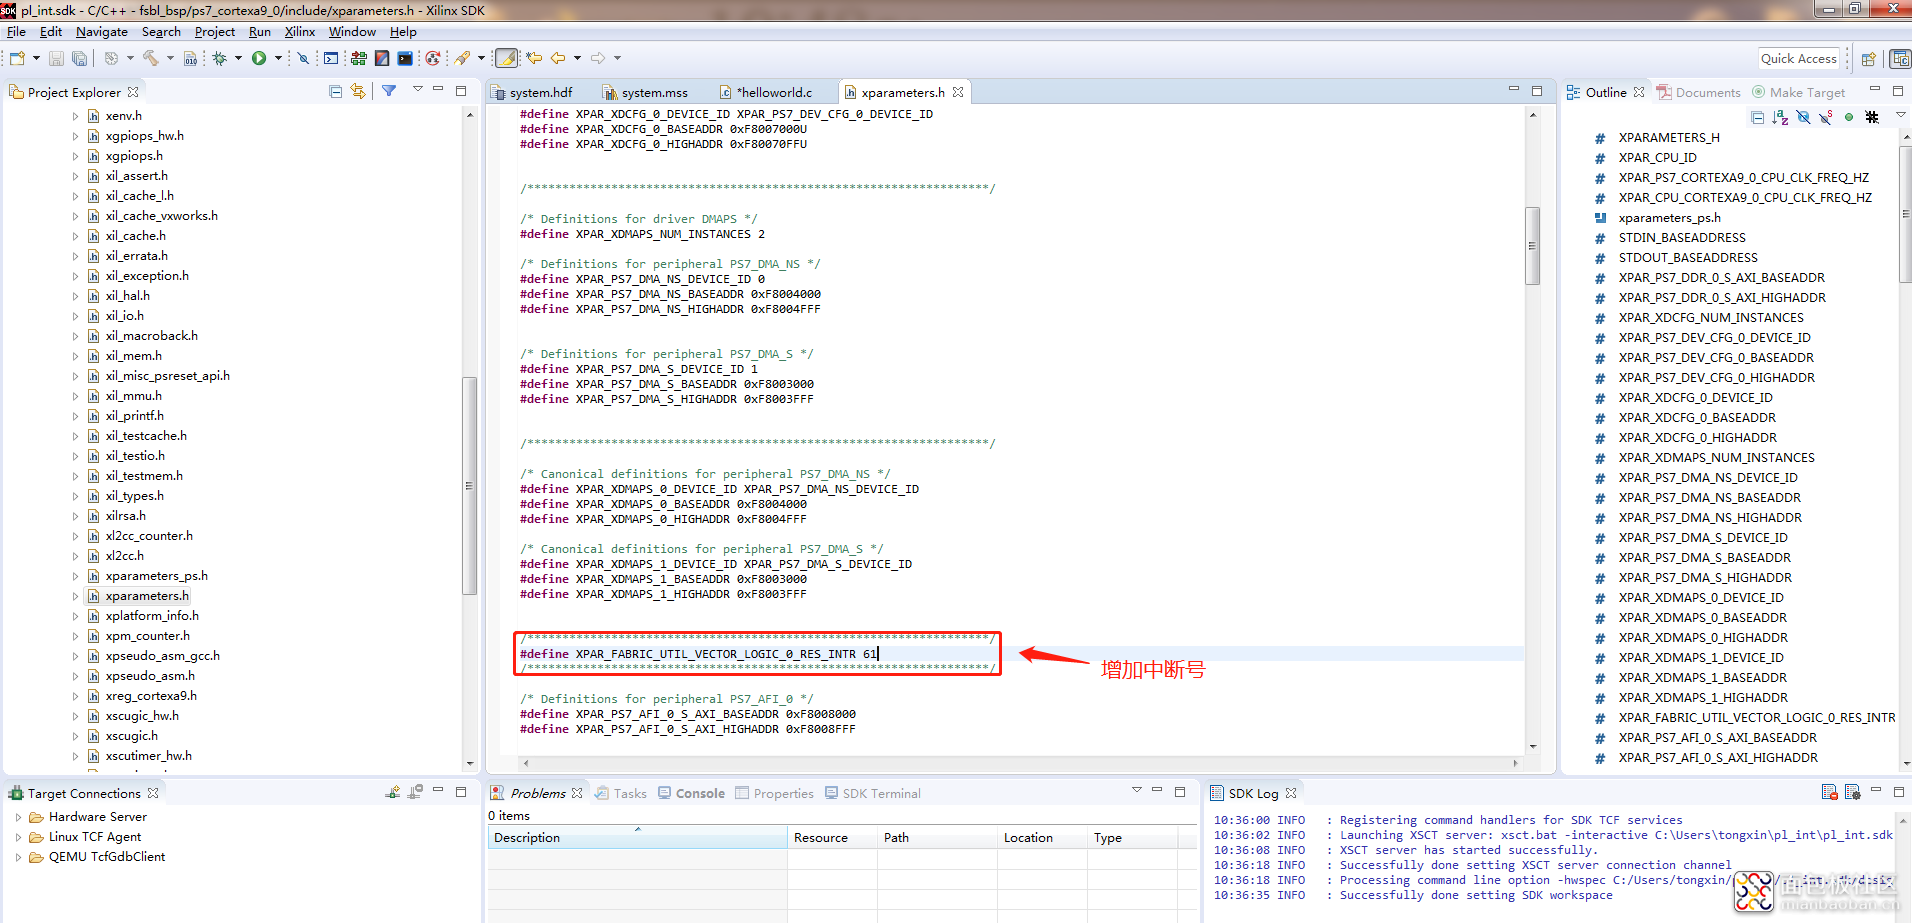Expand the Linux TCF Agent node

18,837
